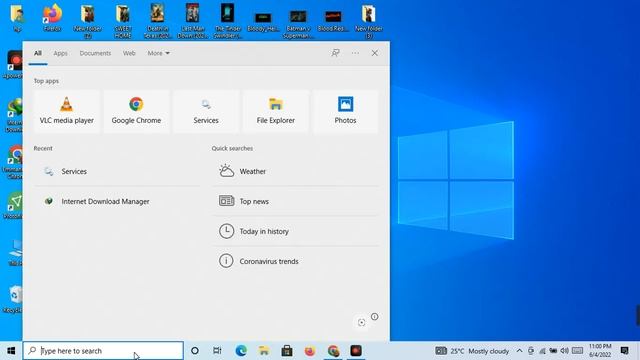Click the search panel feedback icon
The image size is (640, 360).
[336, 53]
